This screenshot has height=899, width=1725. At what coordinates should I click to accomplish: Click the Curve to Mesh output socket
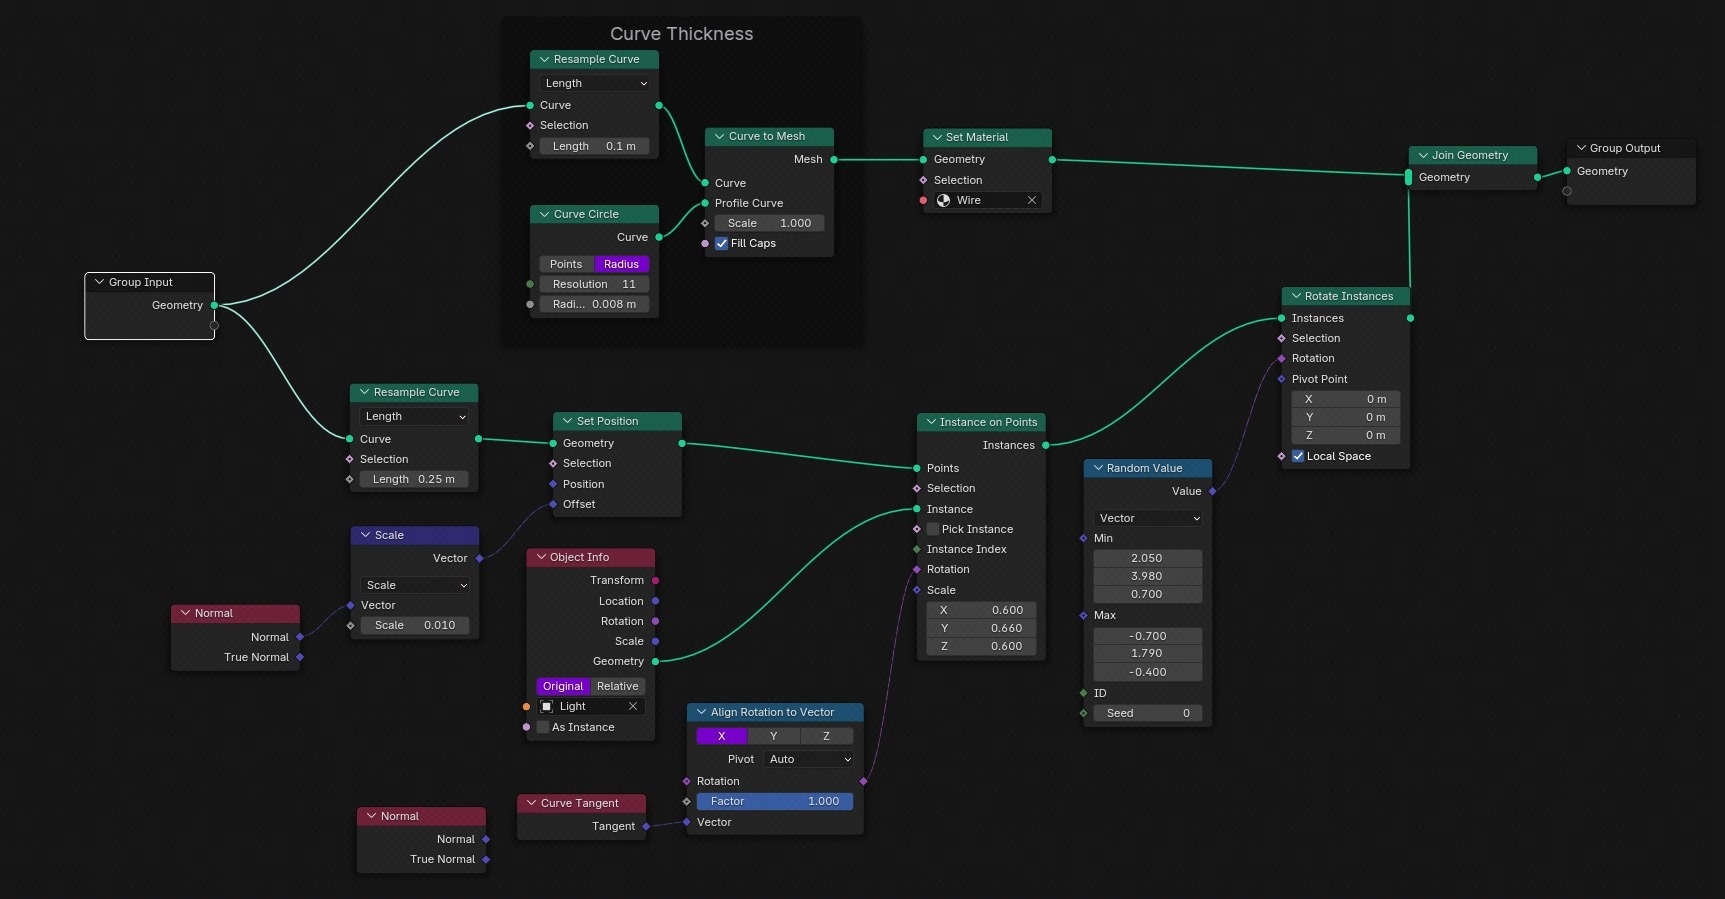pyautogui.click(x=834, y=159)
